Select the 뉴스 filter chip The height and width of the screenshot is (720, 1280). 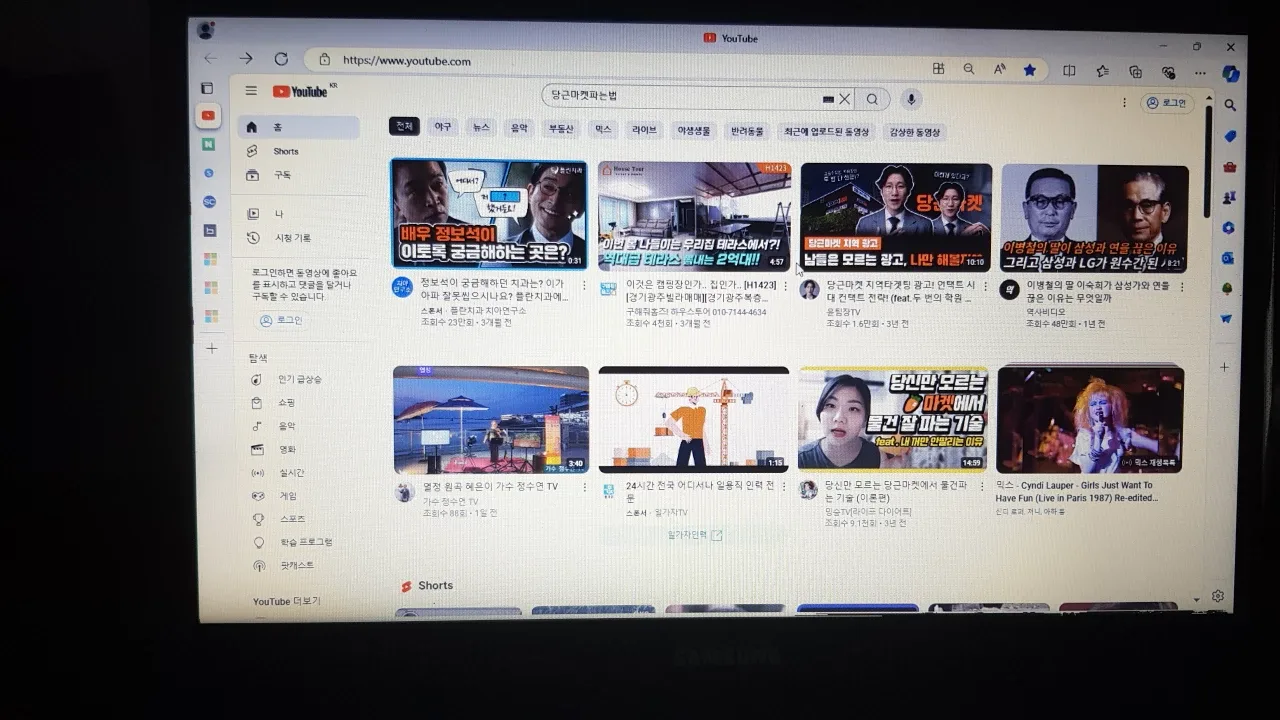tap(480, 128)
